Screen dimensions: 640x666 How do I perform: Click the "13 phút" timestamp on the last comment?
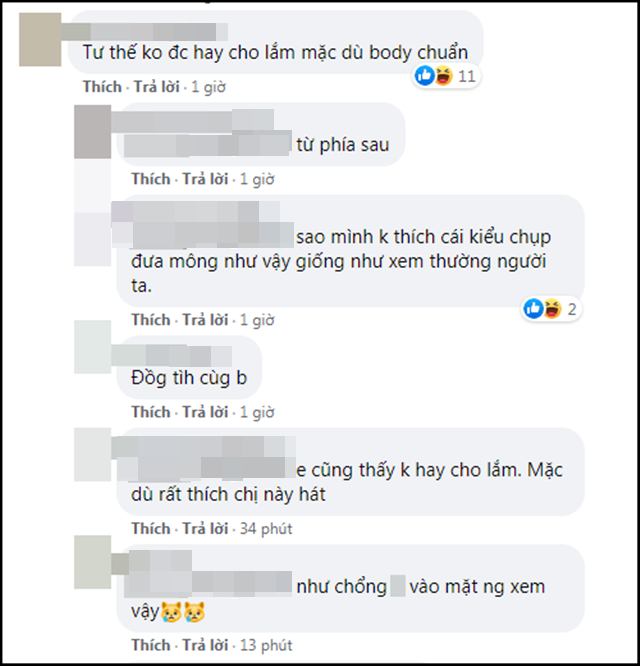(265, 645)
